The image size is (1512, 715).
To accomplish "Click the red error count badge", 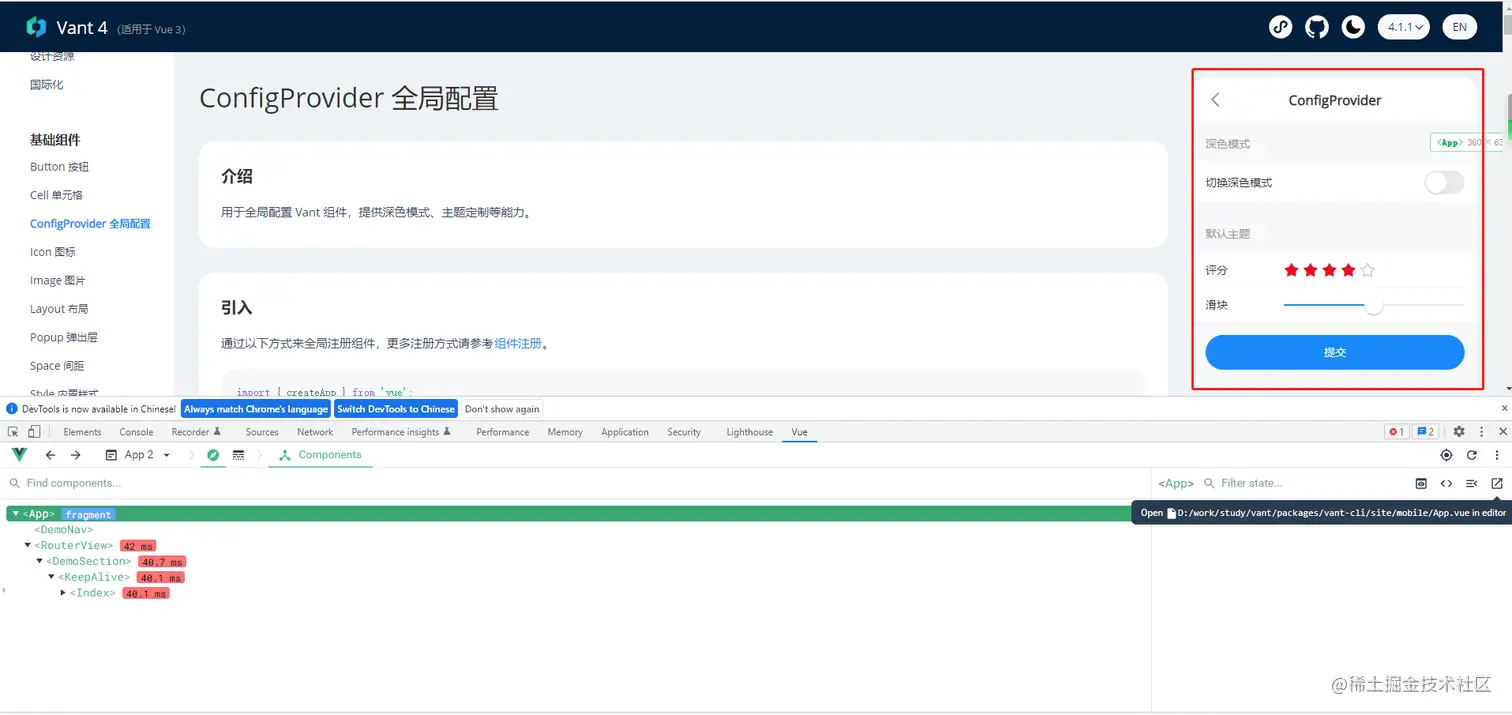I will click(x=1396, y=432).
